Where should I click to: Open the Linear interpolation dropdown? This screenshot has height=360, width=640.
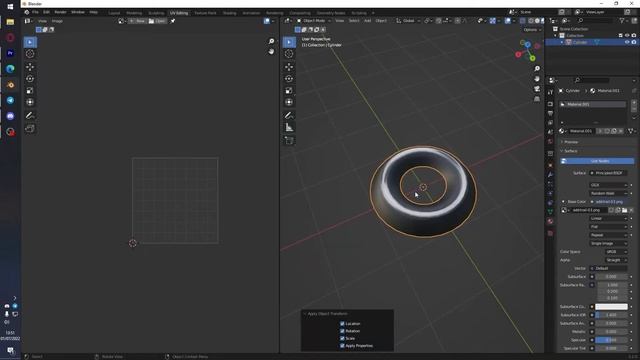click(608, 218)
